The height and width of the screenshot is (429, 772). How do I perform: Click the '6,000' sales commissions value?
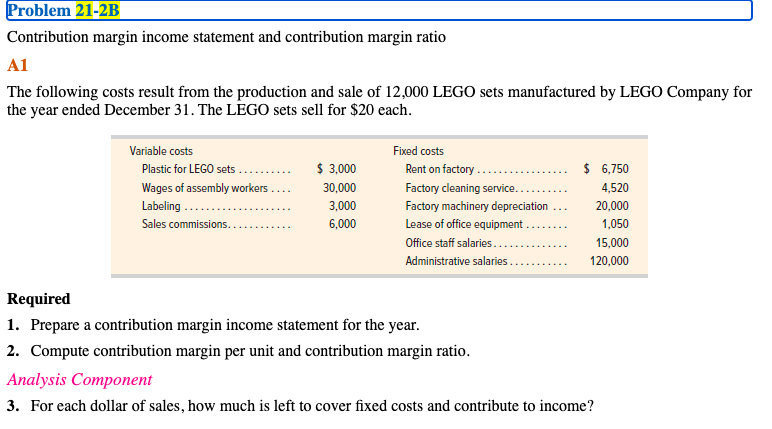coord(343,224)
